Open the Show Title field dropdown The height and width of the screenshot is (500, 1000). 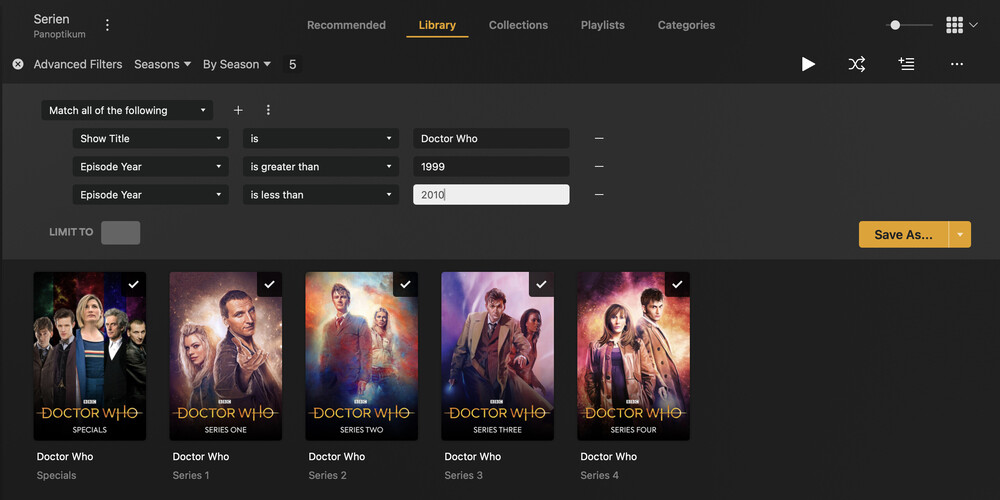tap(151, 138)
